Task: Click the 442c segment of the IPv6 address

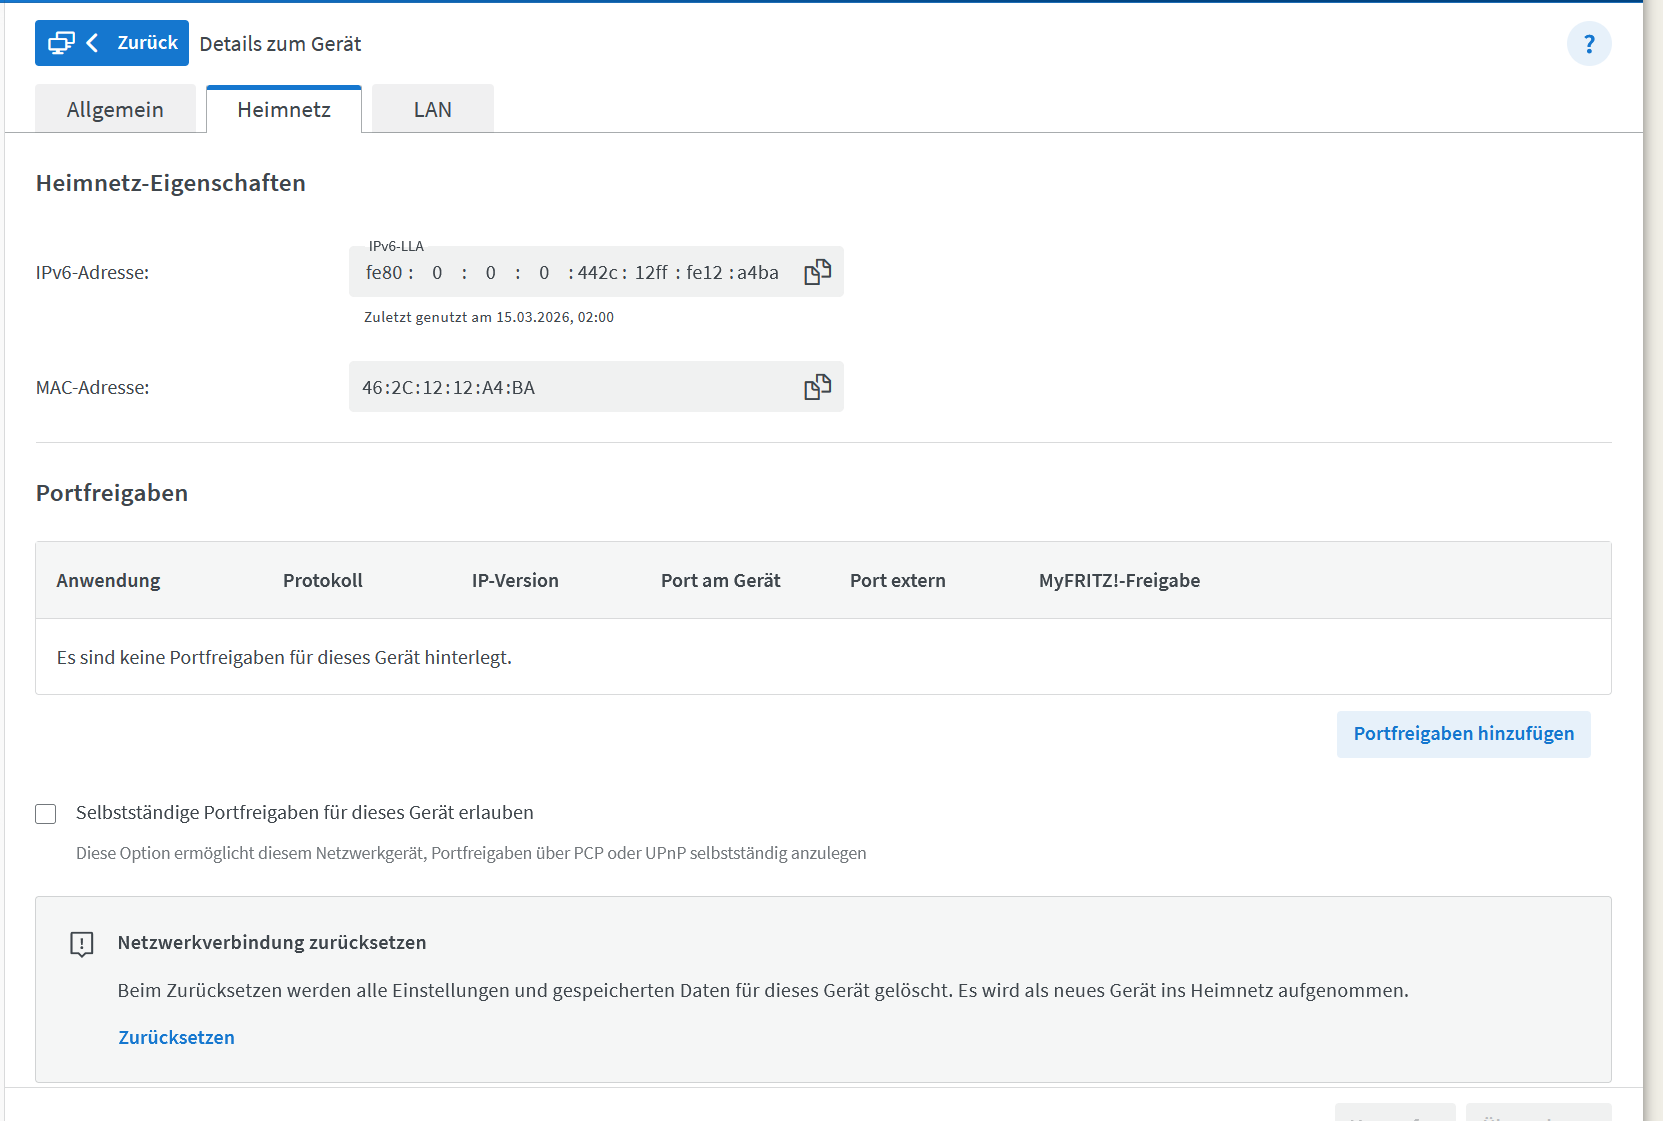Action: (598, 273)
